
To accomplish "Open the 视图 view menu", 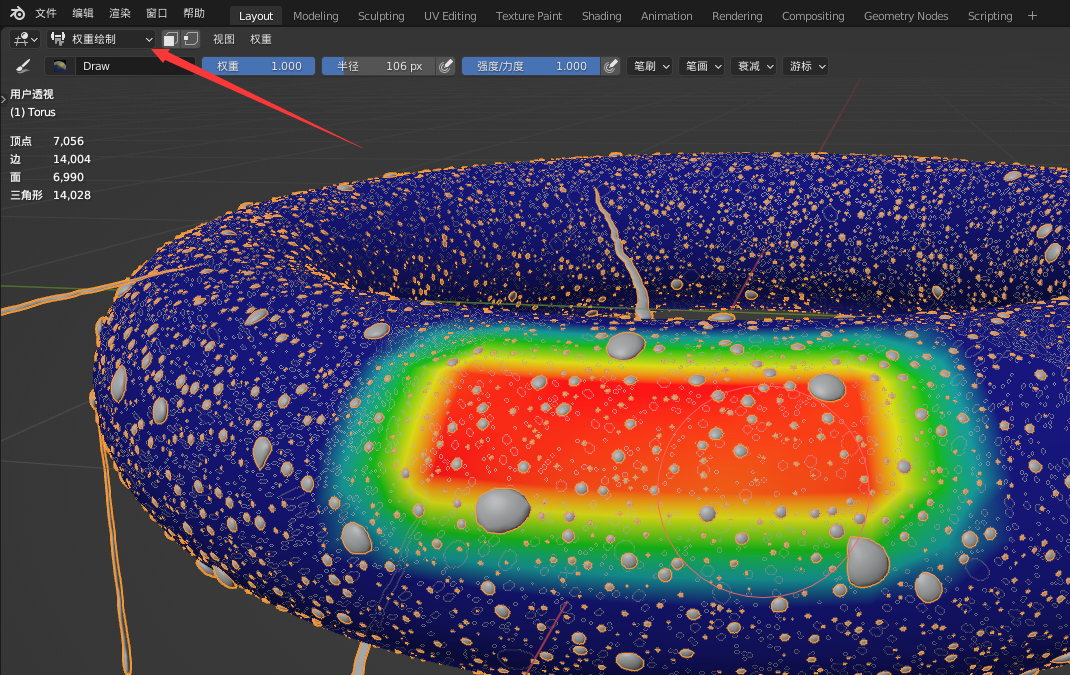I will 224,39.
